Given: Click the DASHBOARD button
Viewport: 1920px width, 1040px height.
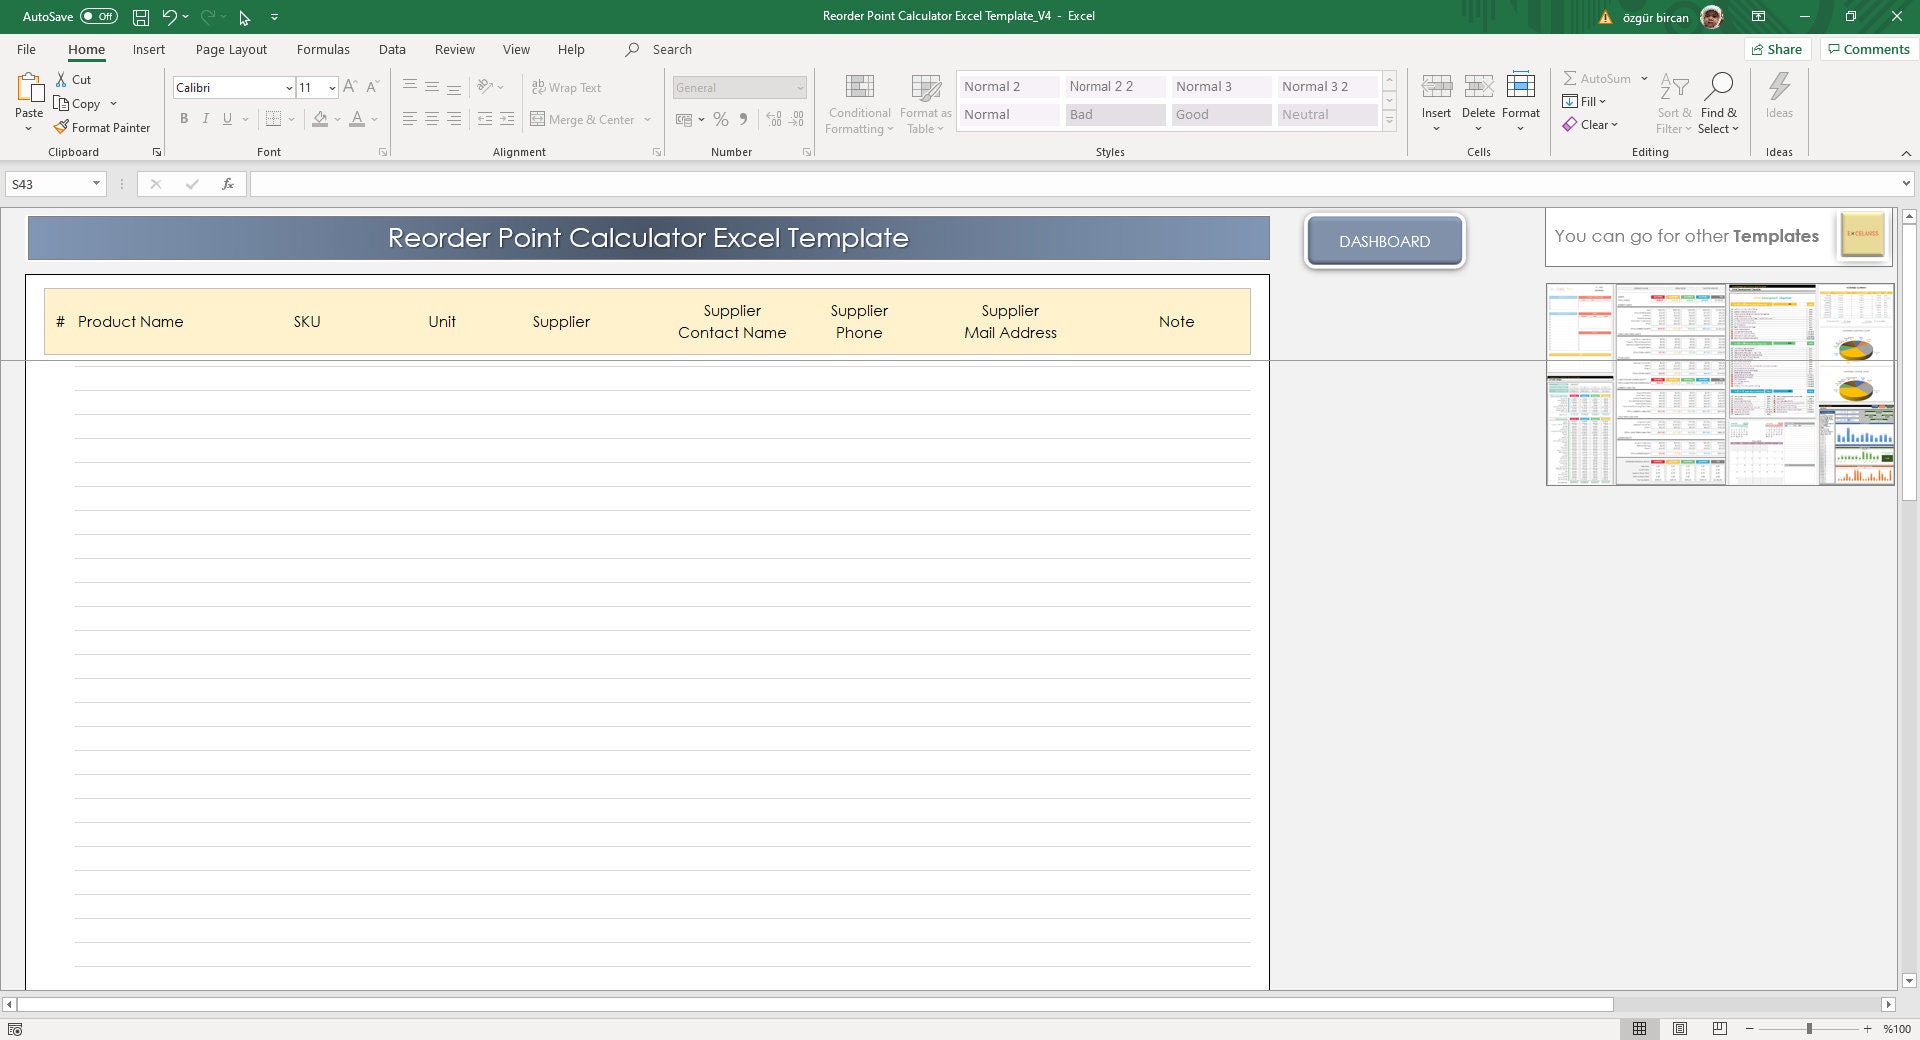Looking at the screenshot, I should [1384, 240].
